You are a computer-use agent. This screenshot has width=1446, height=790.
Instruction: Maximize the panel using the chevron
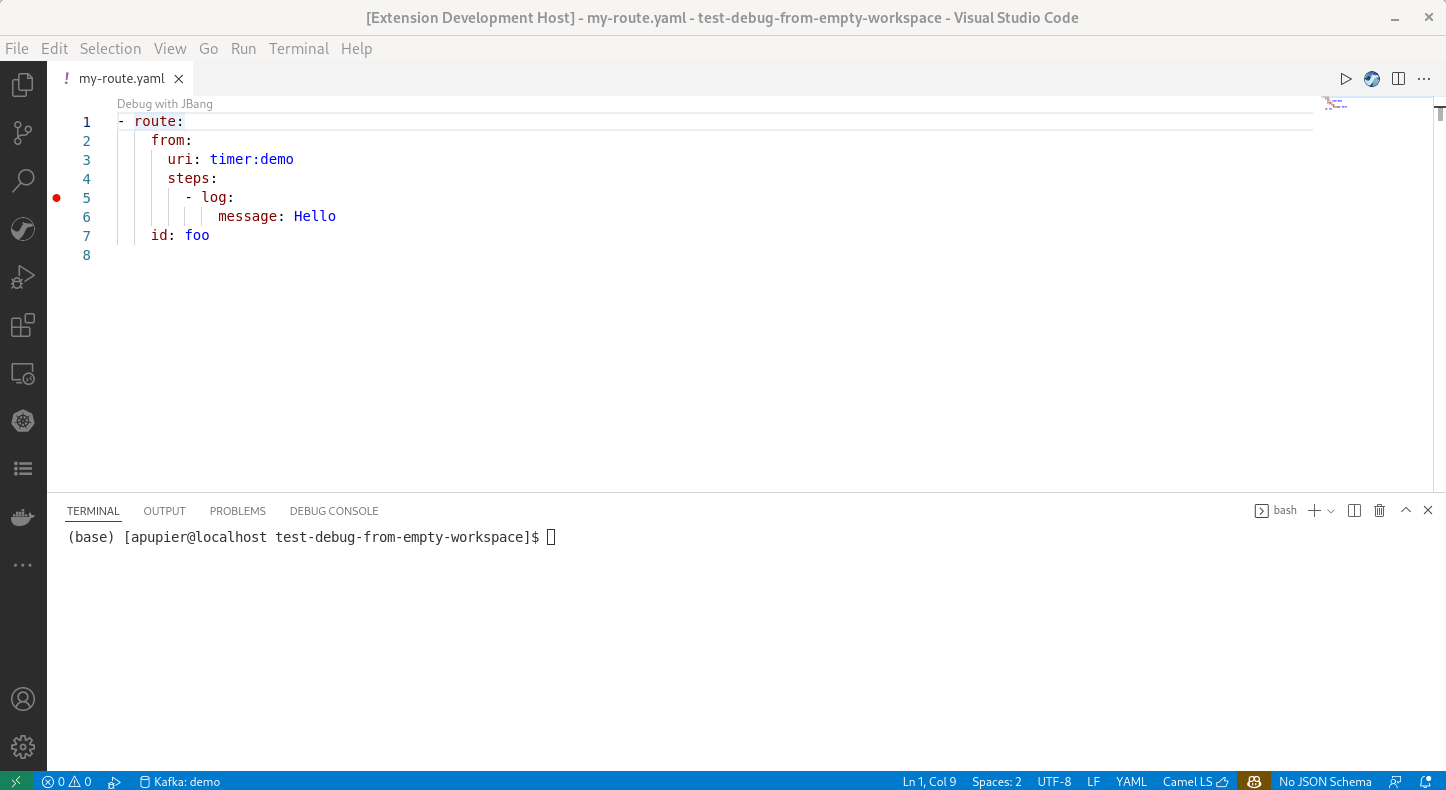(x=1404, y=510)
